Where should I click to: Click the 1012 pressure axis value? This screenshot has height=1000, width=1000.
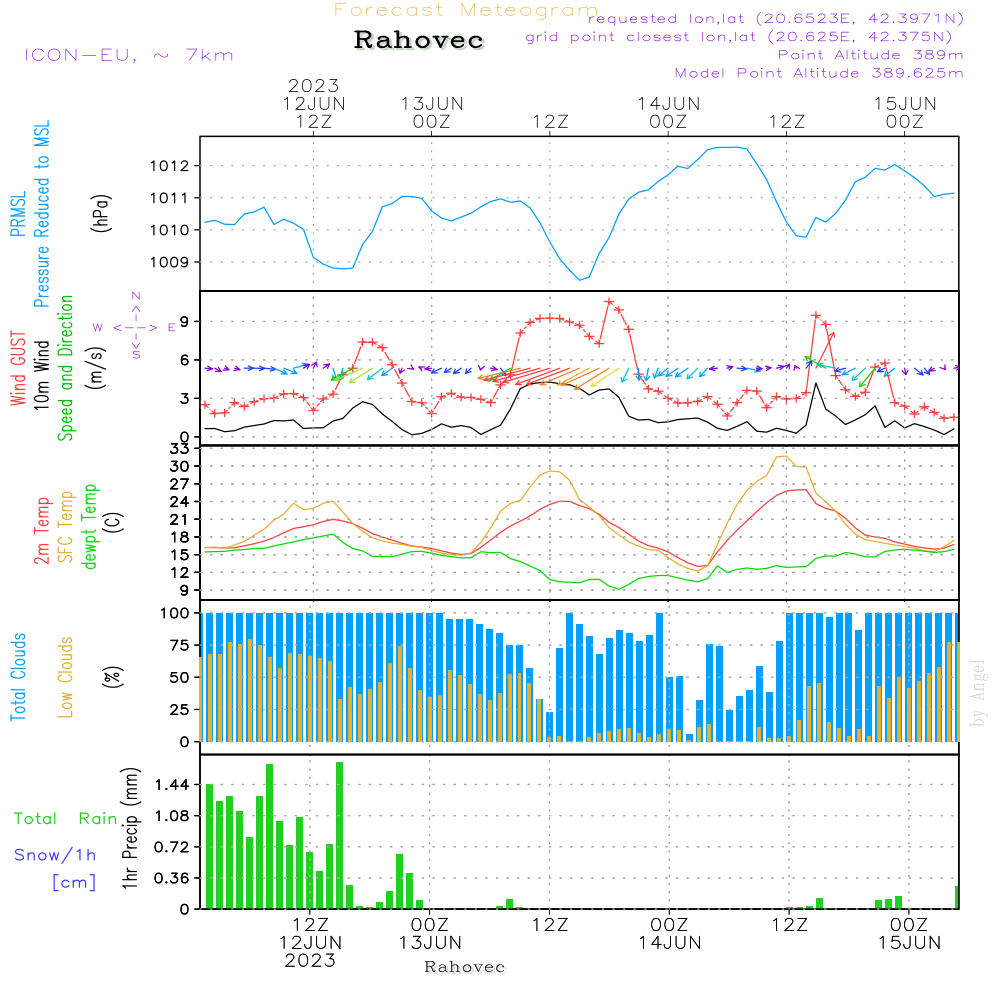[170, 166]
